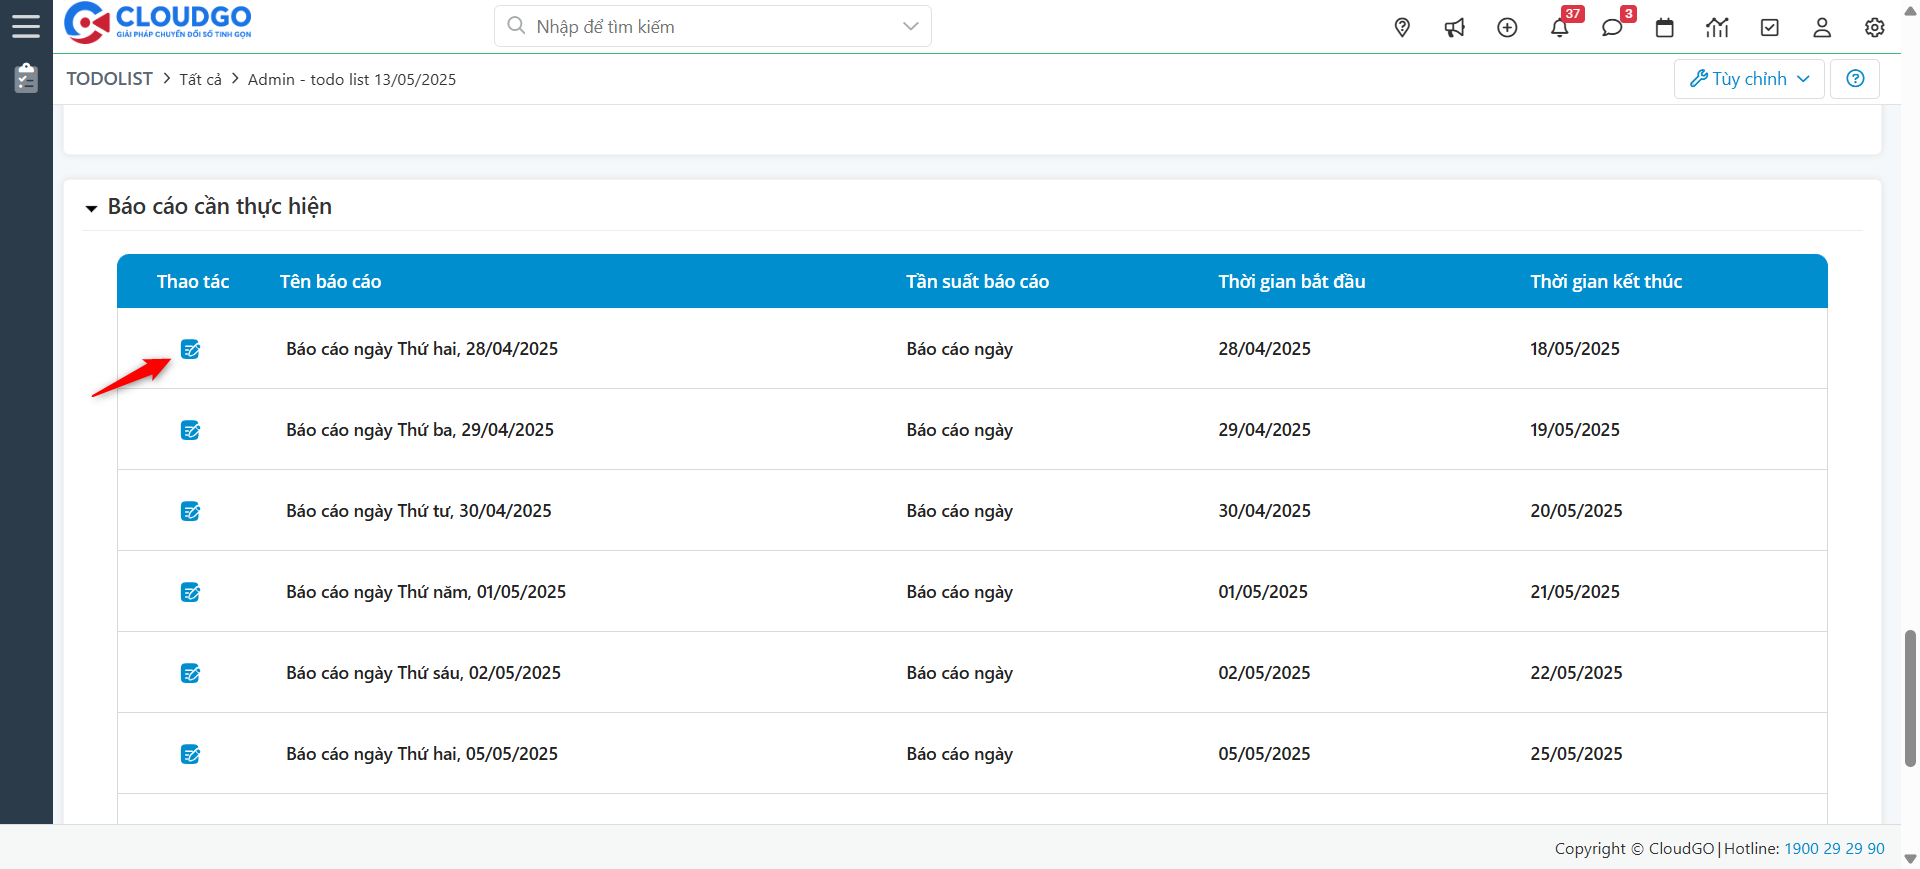Click the Tần suất báo cáo column header
Screen dimensions: 1920x869
point(977,281)
